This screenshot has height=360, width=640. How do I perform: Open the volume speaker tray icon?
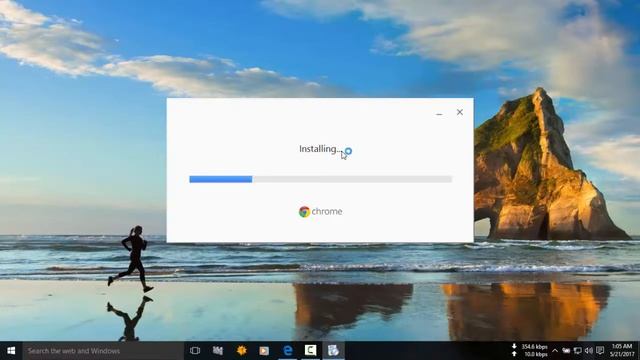pyautogui.click(x=589, y=351)
